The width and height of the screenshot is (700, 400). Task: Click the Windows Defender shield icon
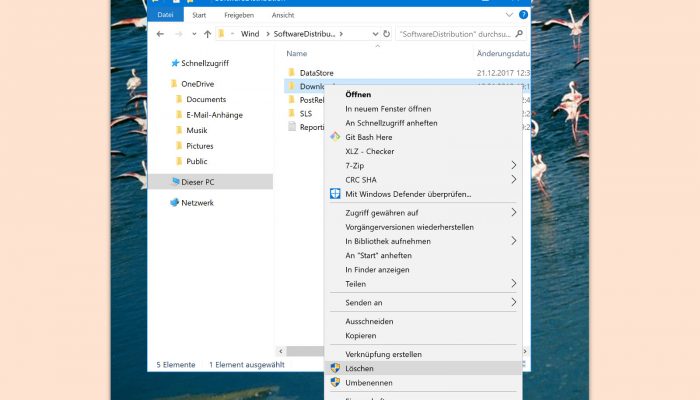(335, 194)
